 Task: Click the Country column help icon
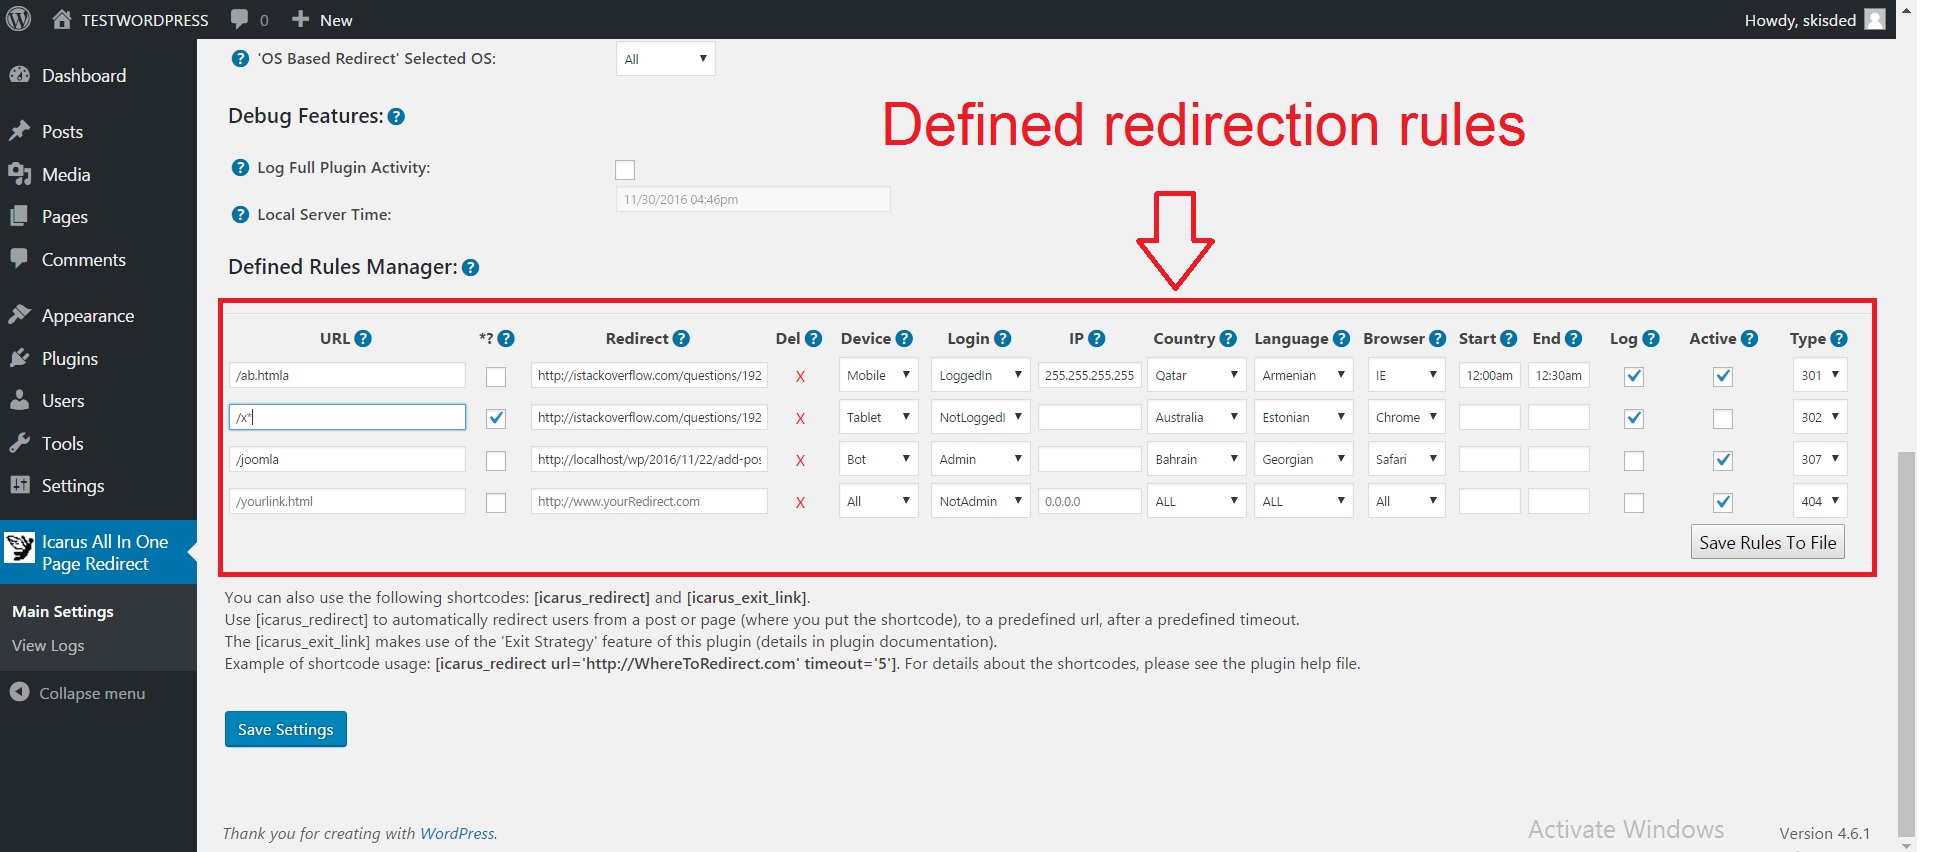[1228, 339]
